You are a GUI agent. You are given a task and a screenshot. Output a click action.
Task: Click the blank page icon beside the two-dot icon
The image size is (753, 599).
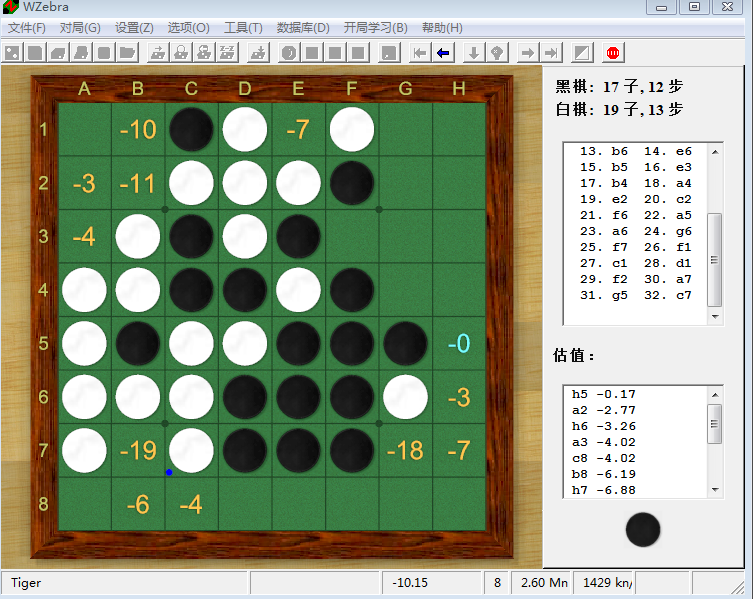click(36, 52)
